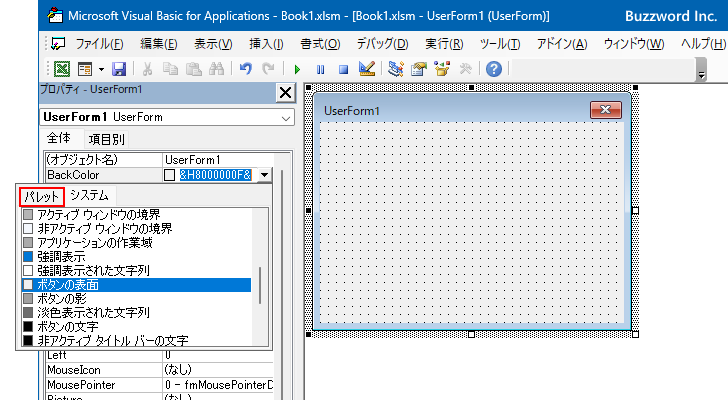Viewport: 728px width, 400px height.
Task: Open Find with the binoculars icon
Action: click(216, 69)
